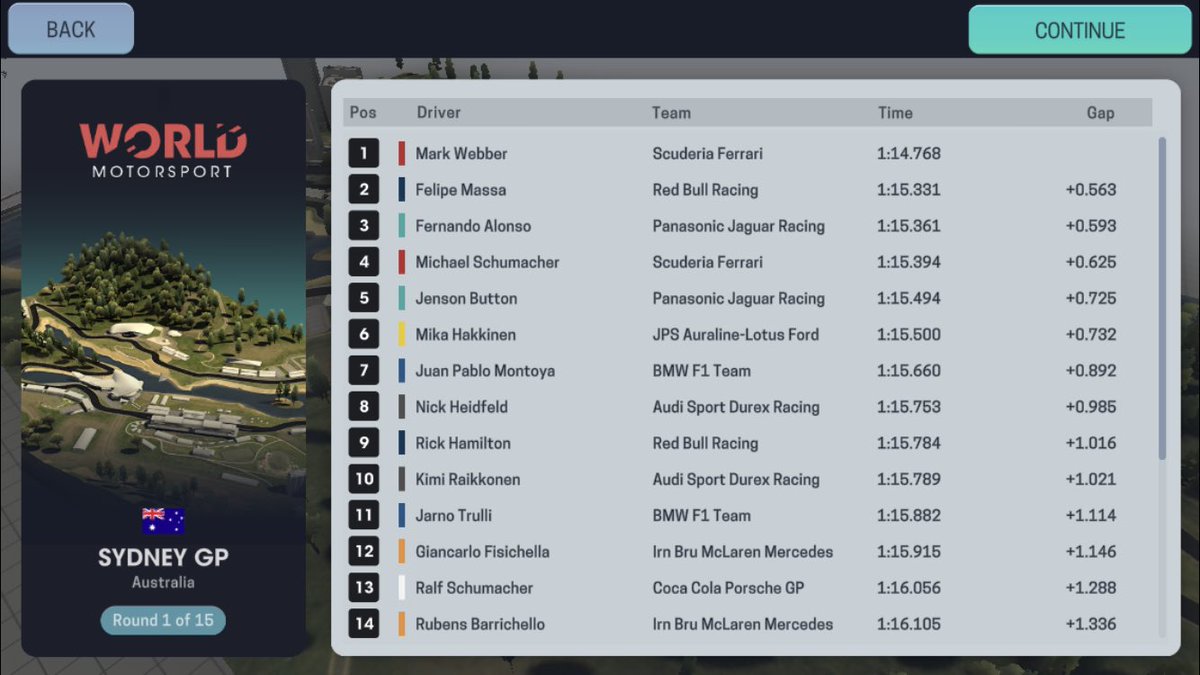Click the Time column header
1200x675 pixels.
(895, 112)
